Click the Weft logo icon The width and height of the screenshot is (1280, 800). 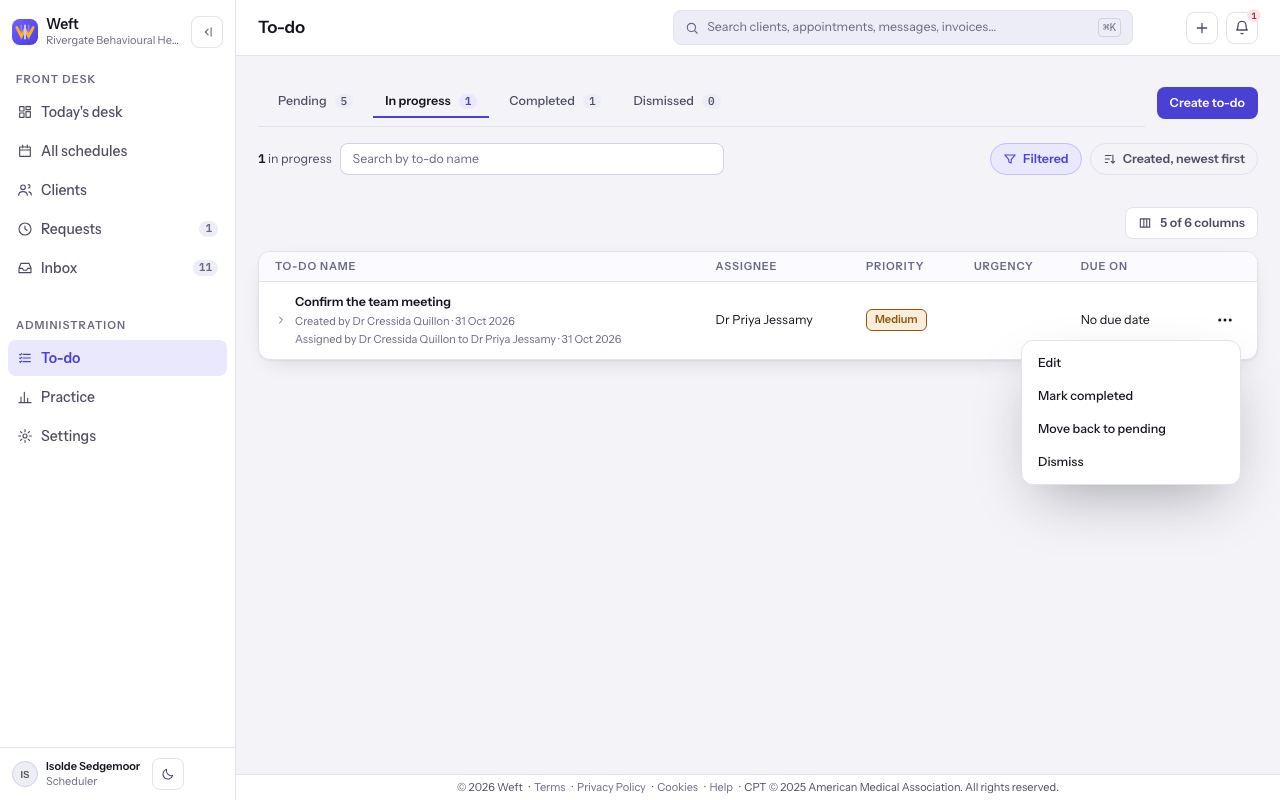click(25, 32)
